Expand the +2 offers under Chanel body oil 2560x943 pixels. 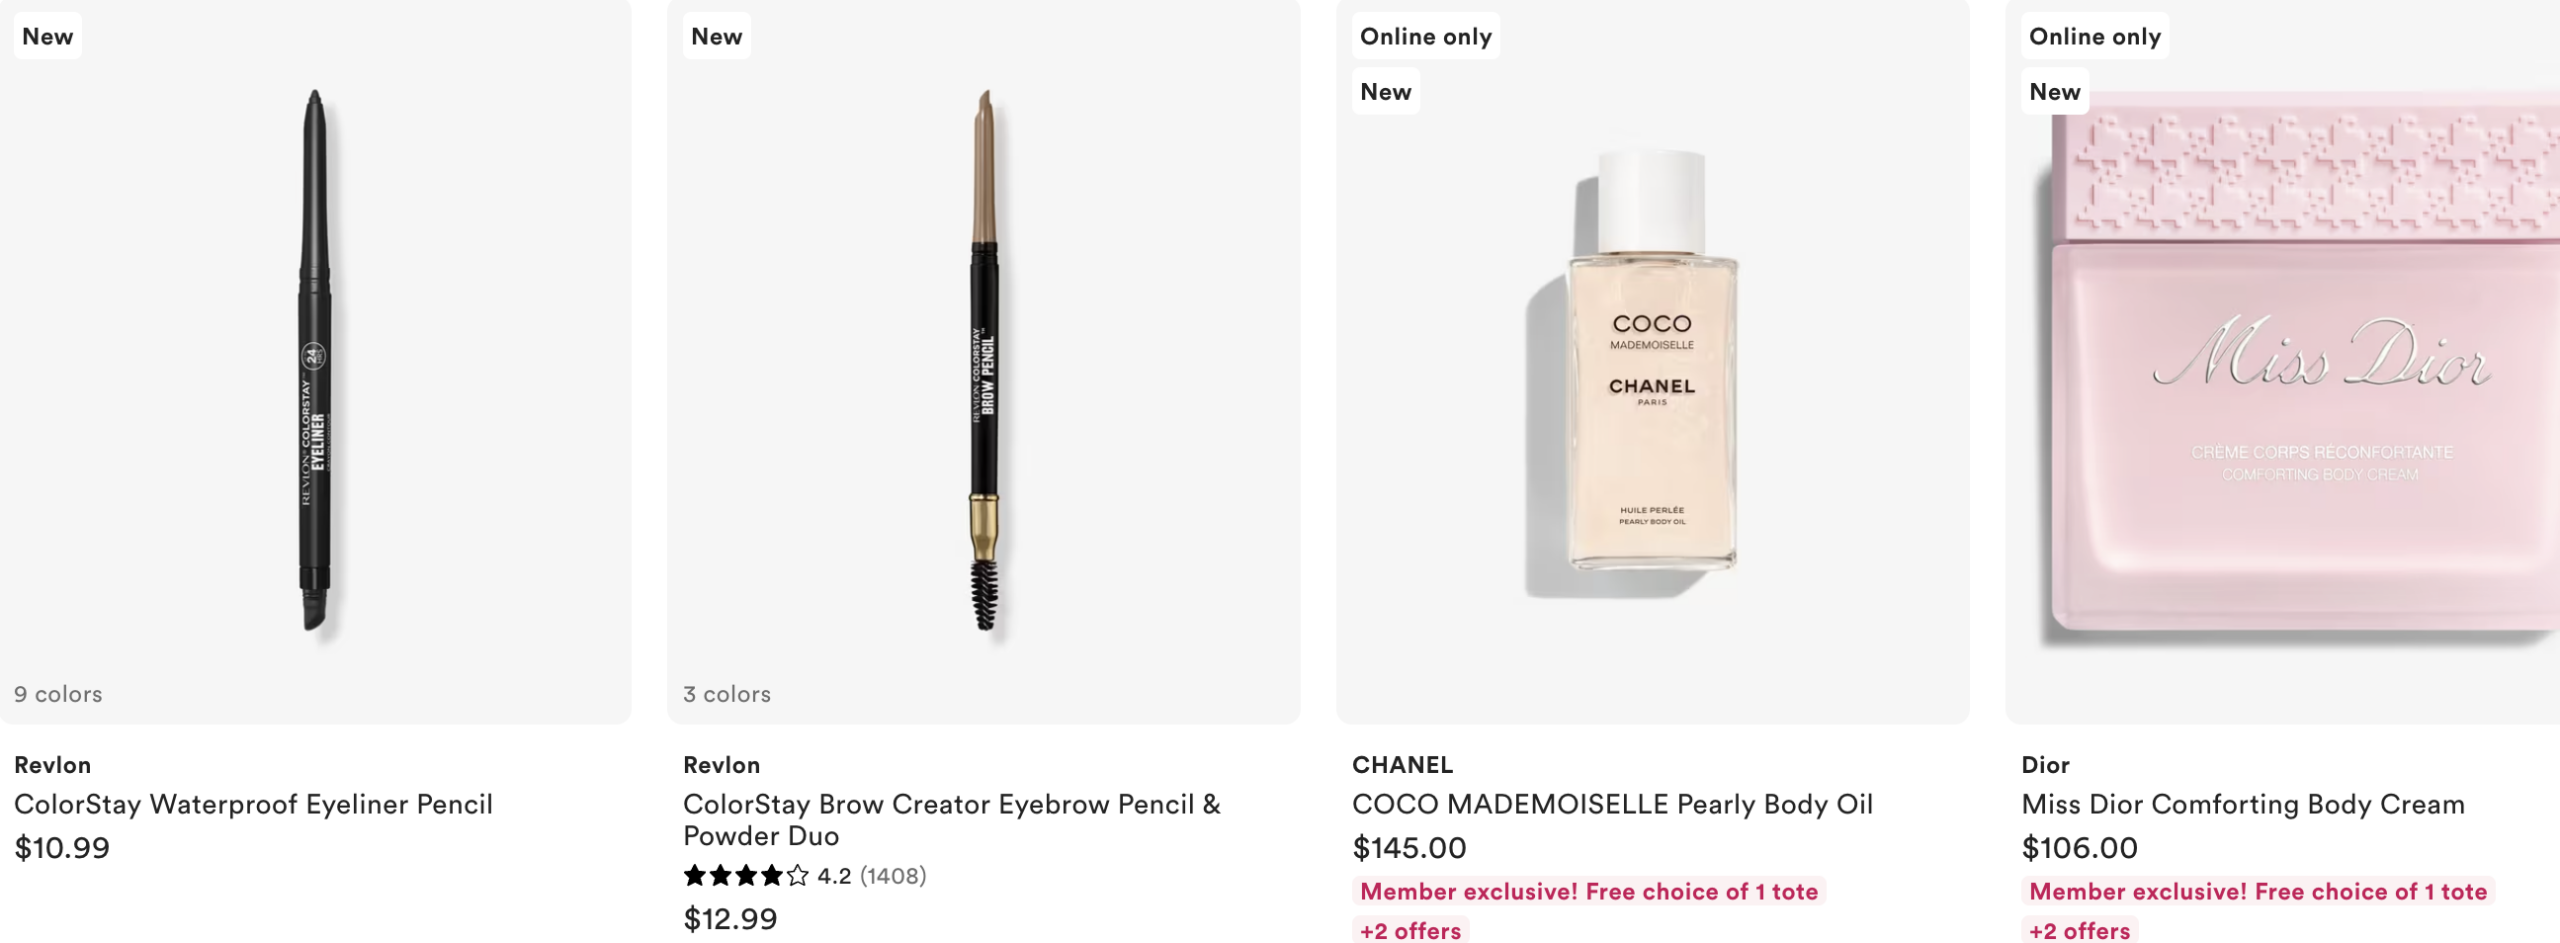(1410, 930)
